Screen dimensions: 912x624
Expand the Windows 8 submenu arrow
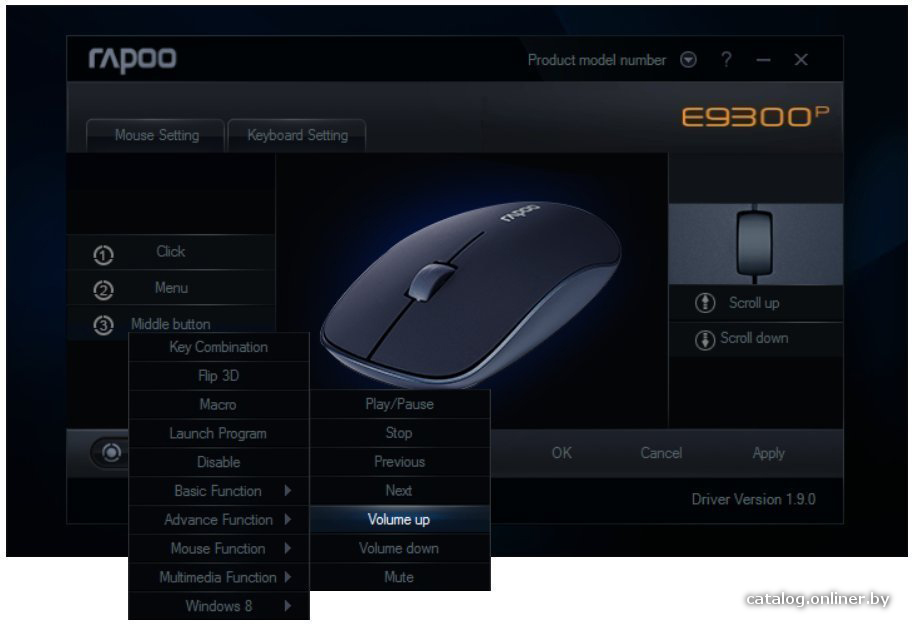[x=287, y=606]
